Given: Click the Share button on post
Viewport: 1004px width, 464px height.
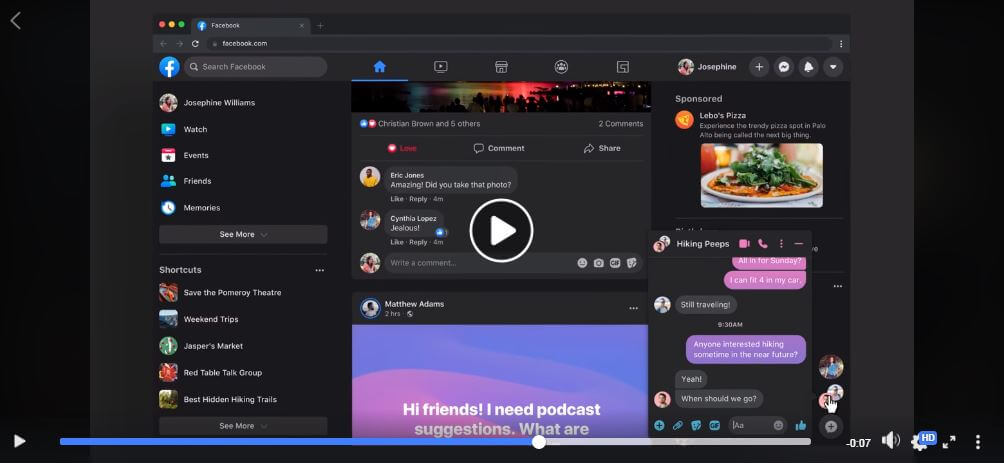Looking at the screenshot, I should pyautogui.click(x=602, y=148).
